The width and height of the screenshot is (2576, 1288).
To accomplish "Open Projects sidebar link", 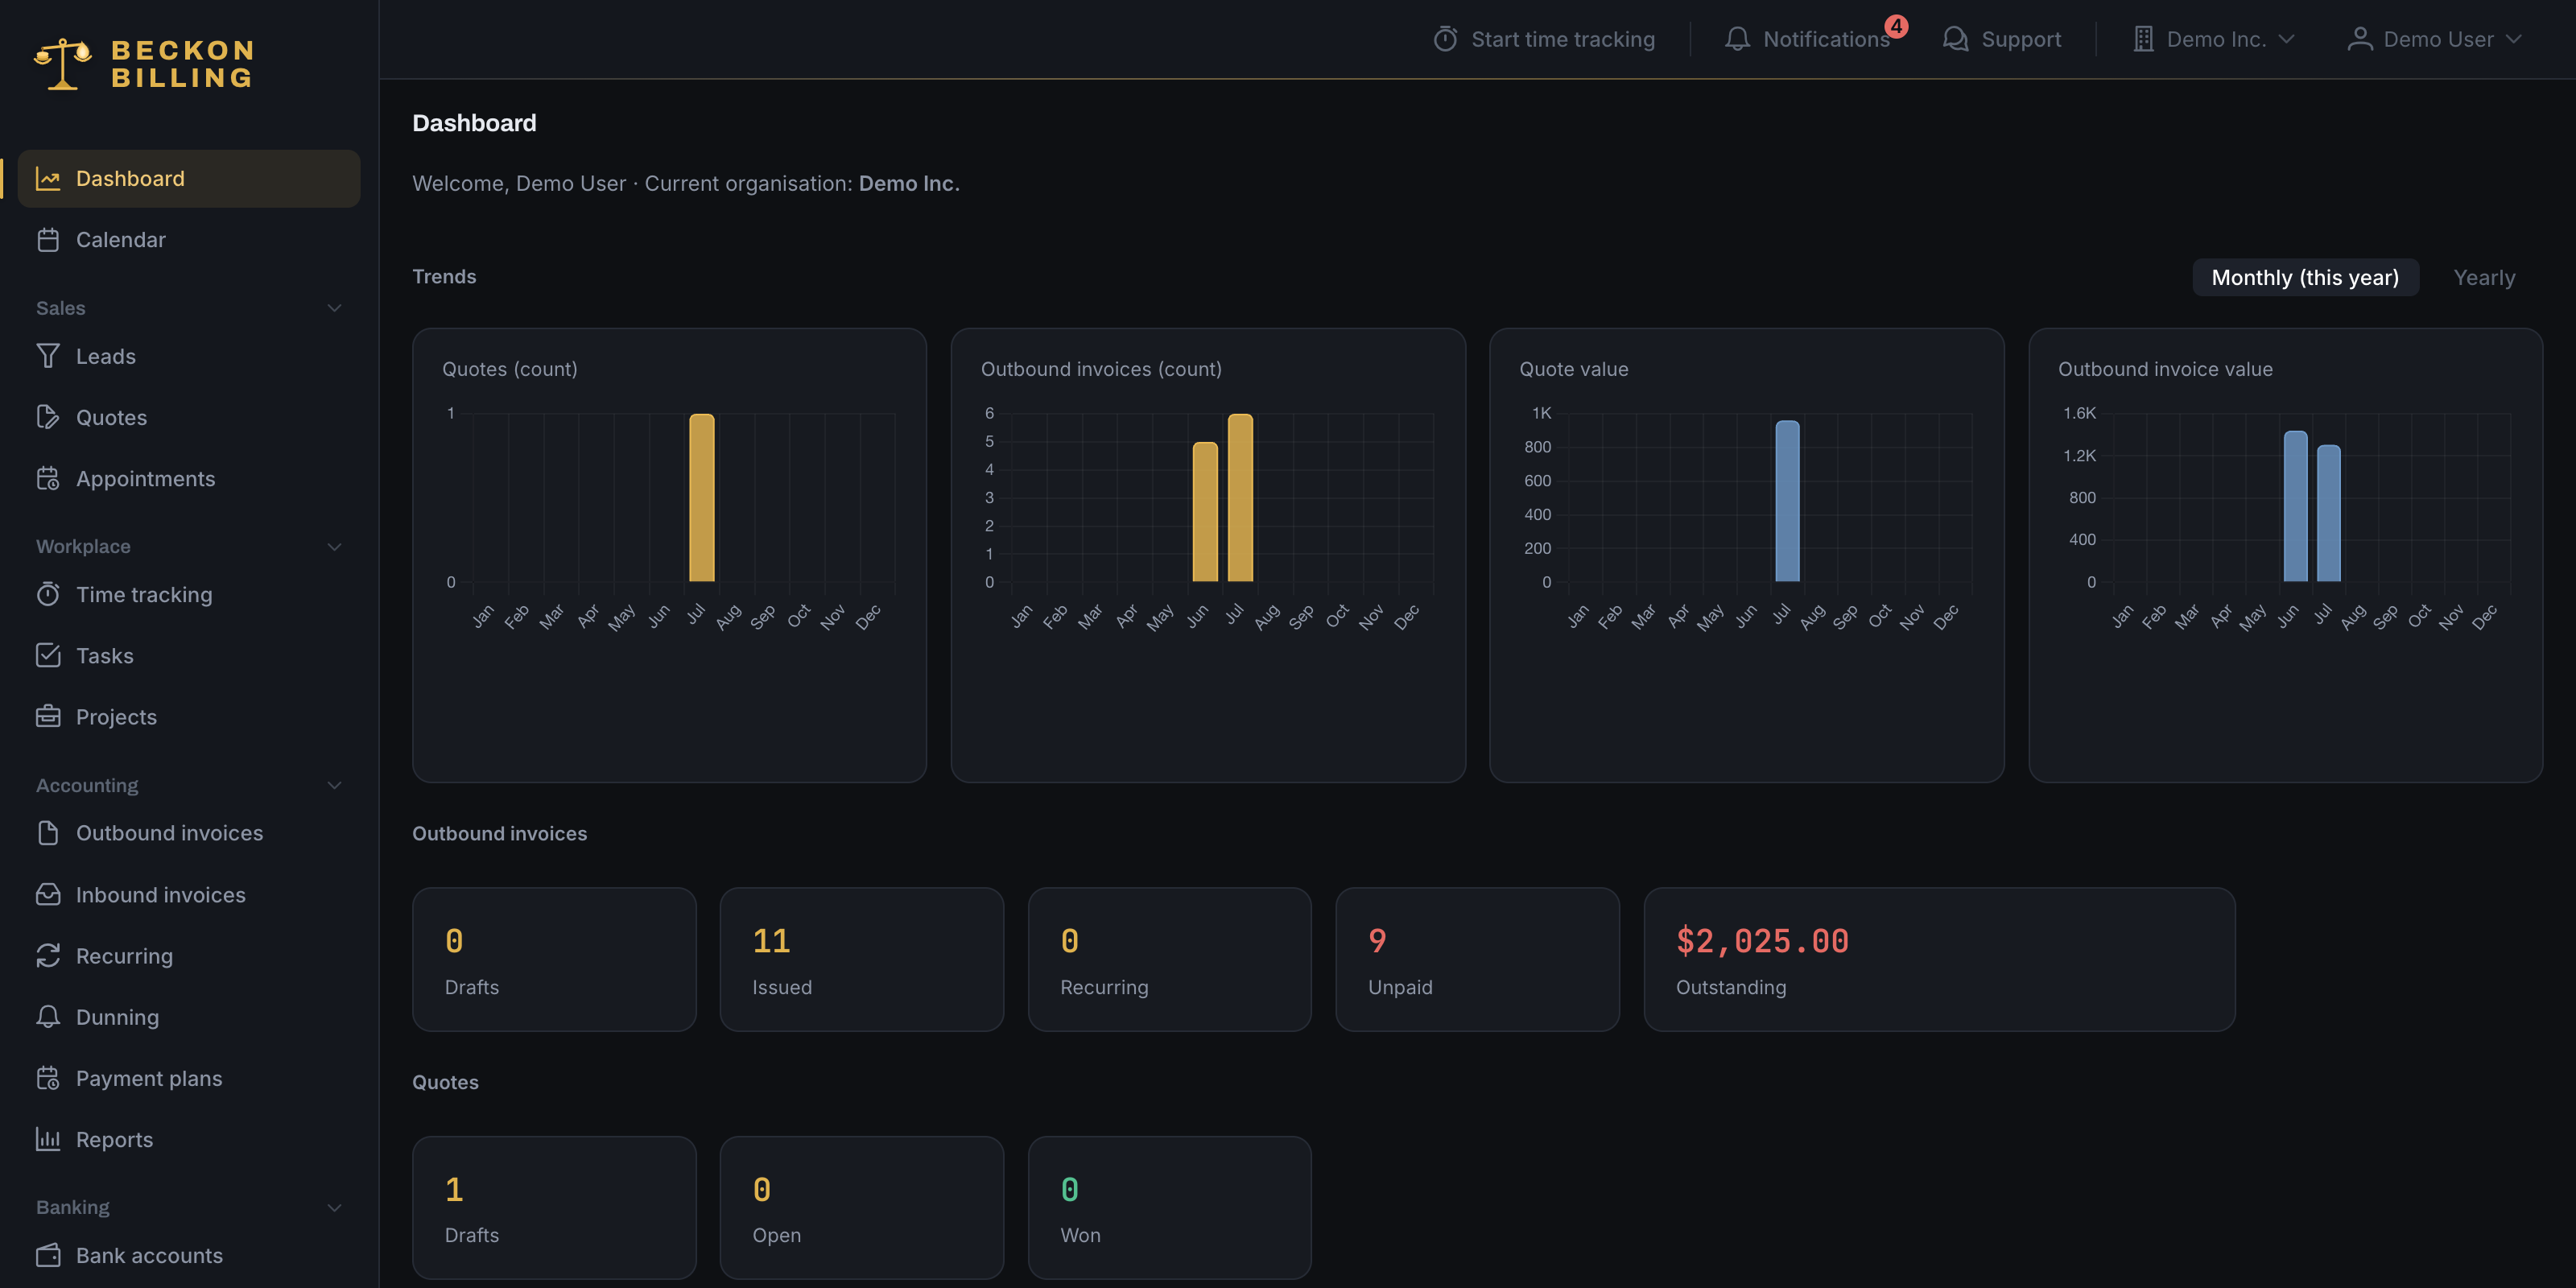I will tap(189, 717).
